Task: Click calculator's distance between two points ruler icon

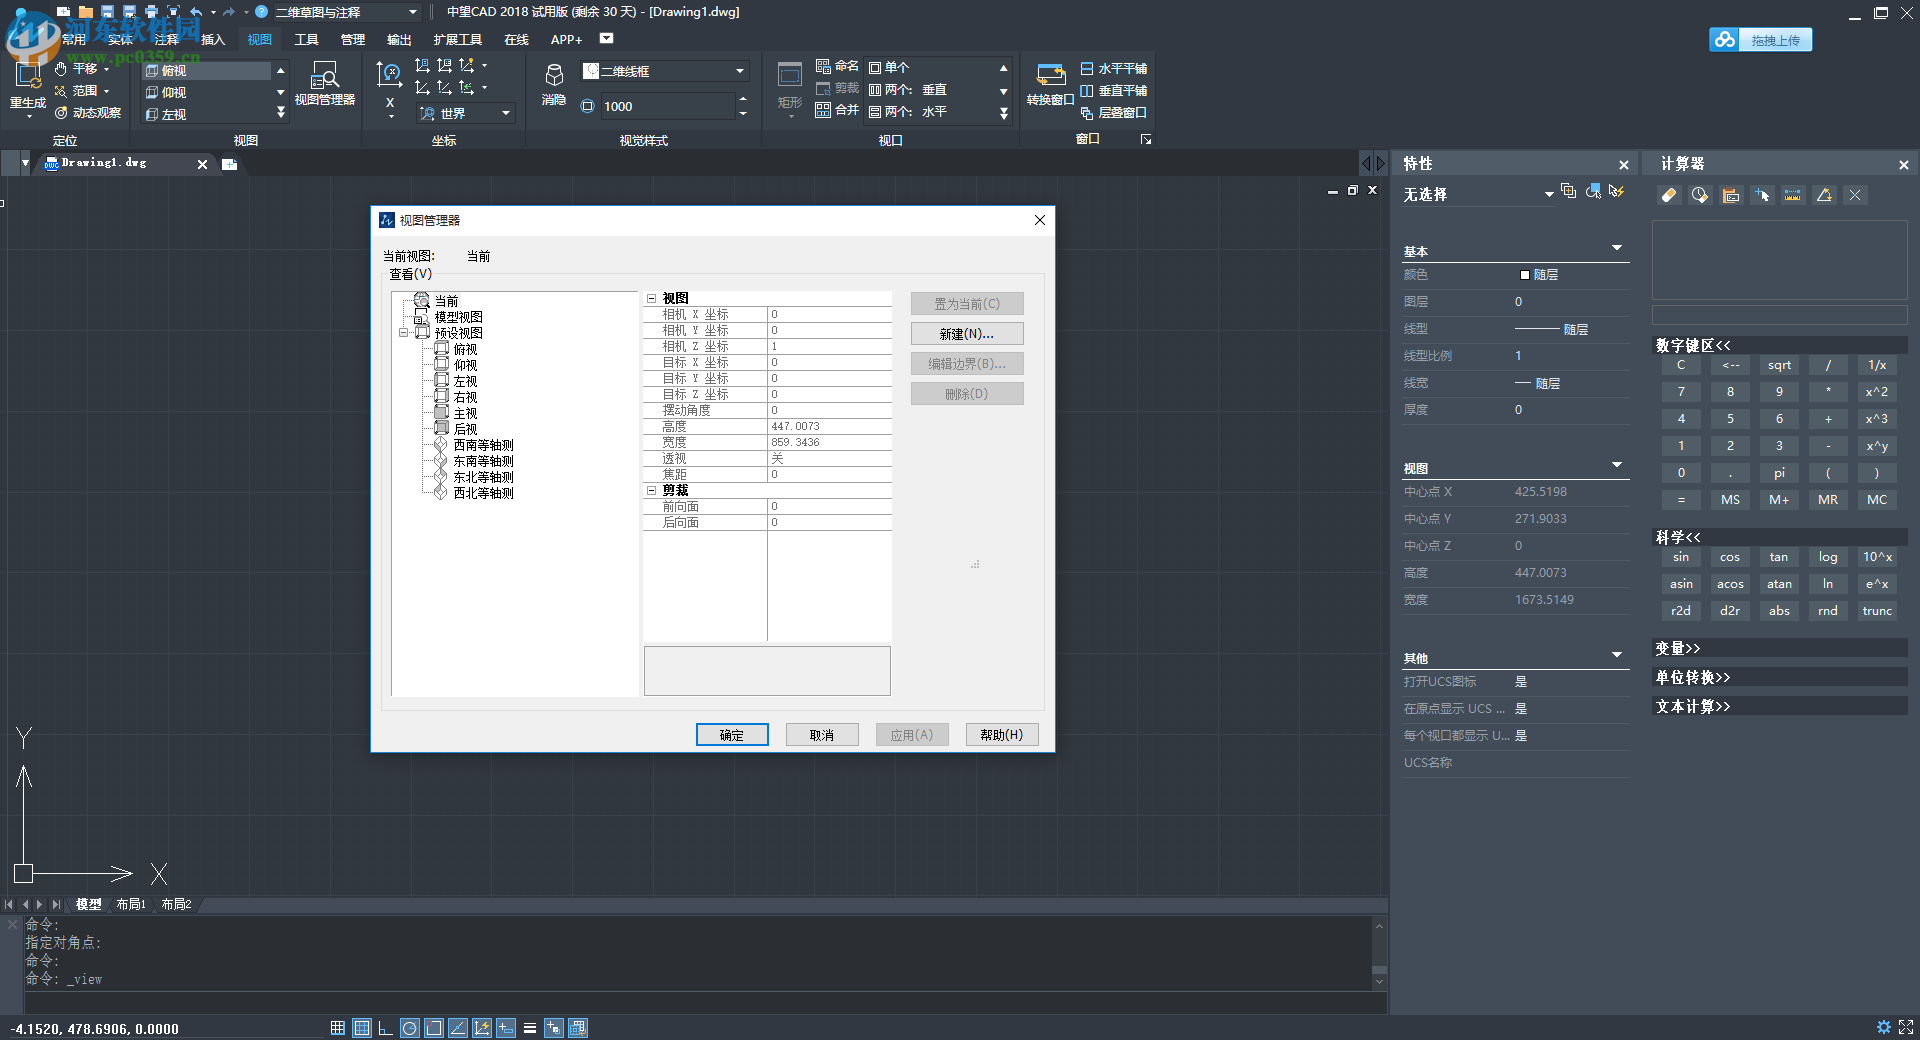Action: pos(1793,195)
